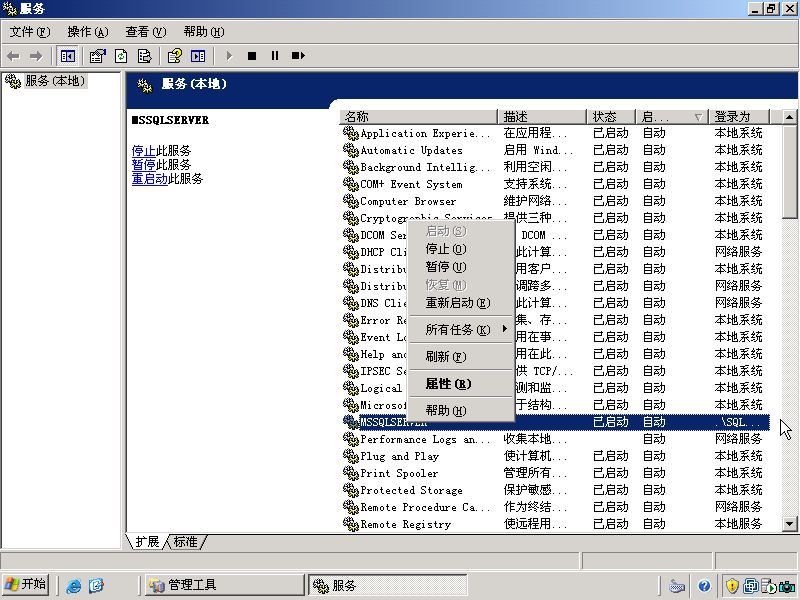Screen dimensions: 800x600
Task: Click the 服务 taskbar button
Action: click(x=388, y=585)
